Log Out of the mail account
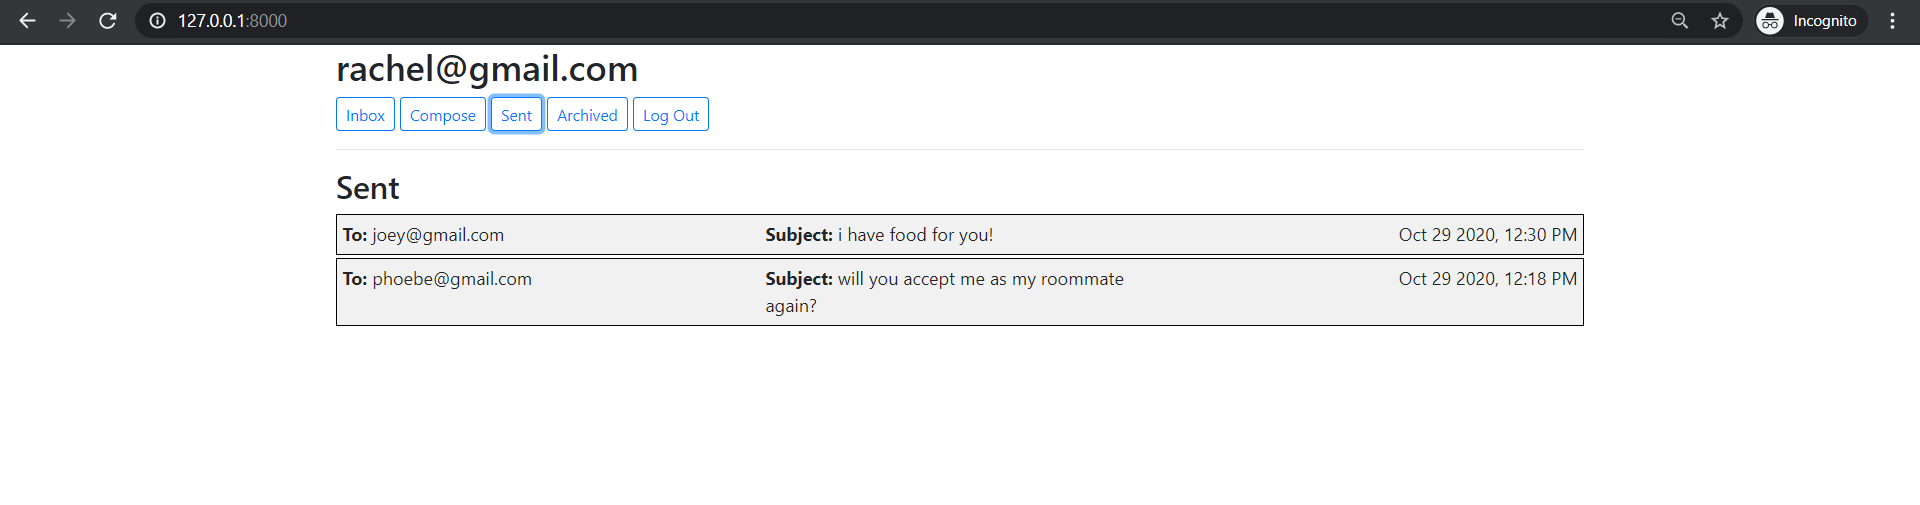The width and height of the screenshot is (1920, 505). [x=670, y=115]
